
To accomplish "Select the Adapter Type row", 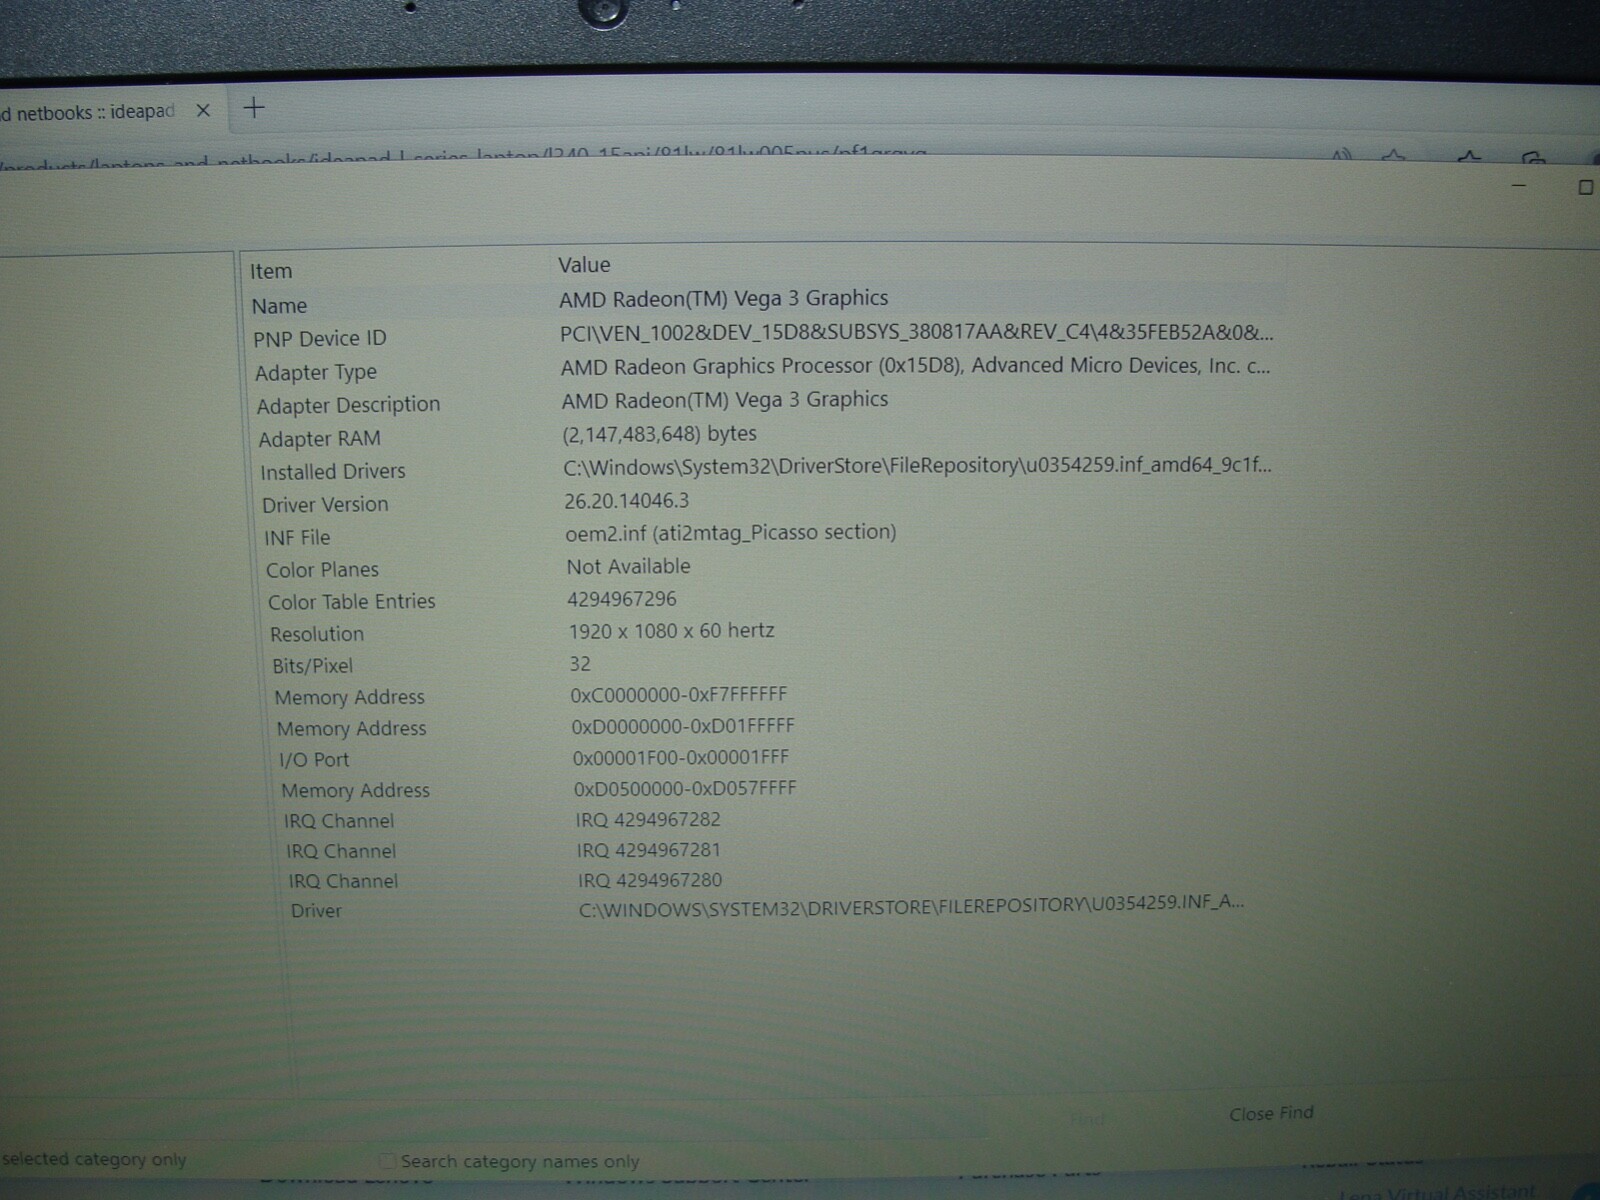I will tap(764, 369).
